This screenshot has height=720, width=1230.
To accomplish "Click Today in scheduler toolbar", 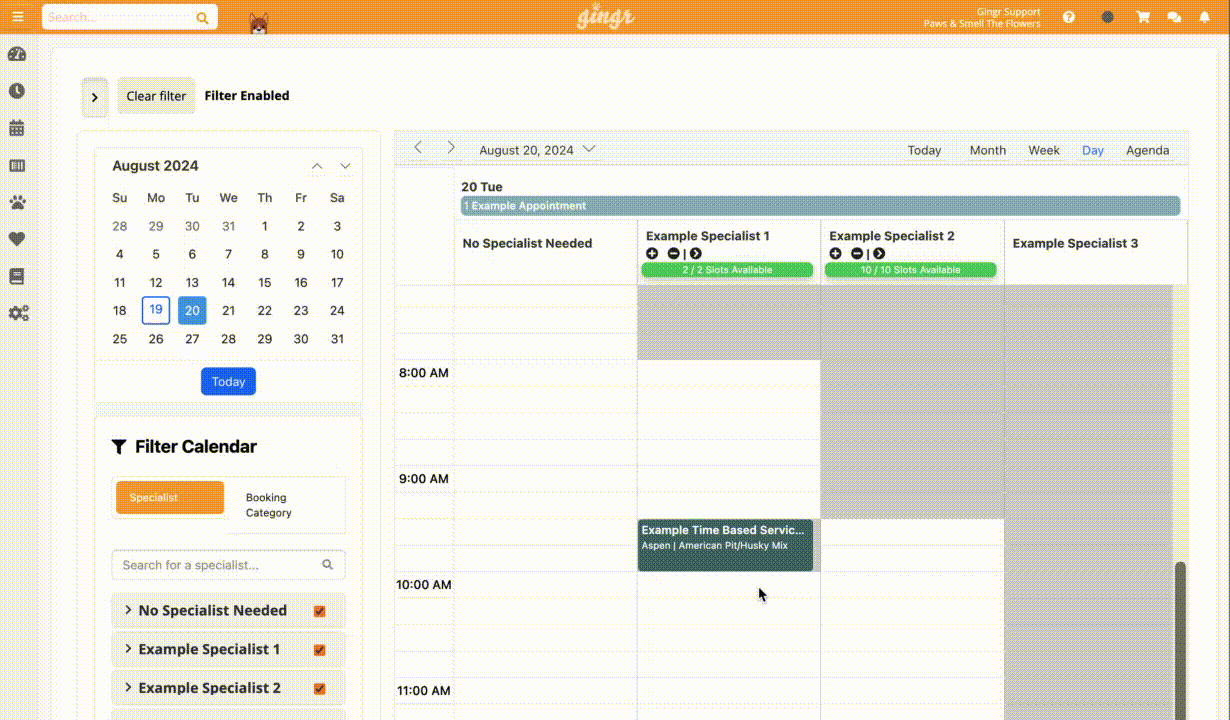I will pyautogui.click(x=924, y=150).
